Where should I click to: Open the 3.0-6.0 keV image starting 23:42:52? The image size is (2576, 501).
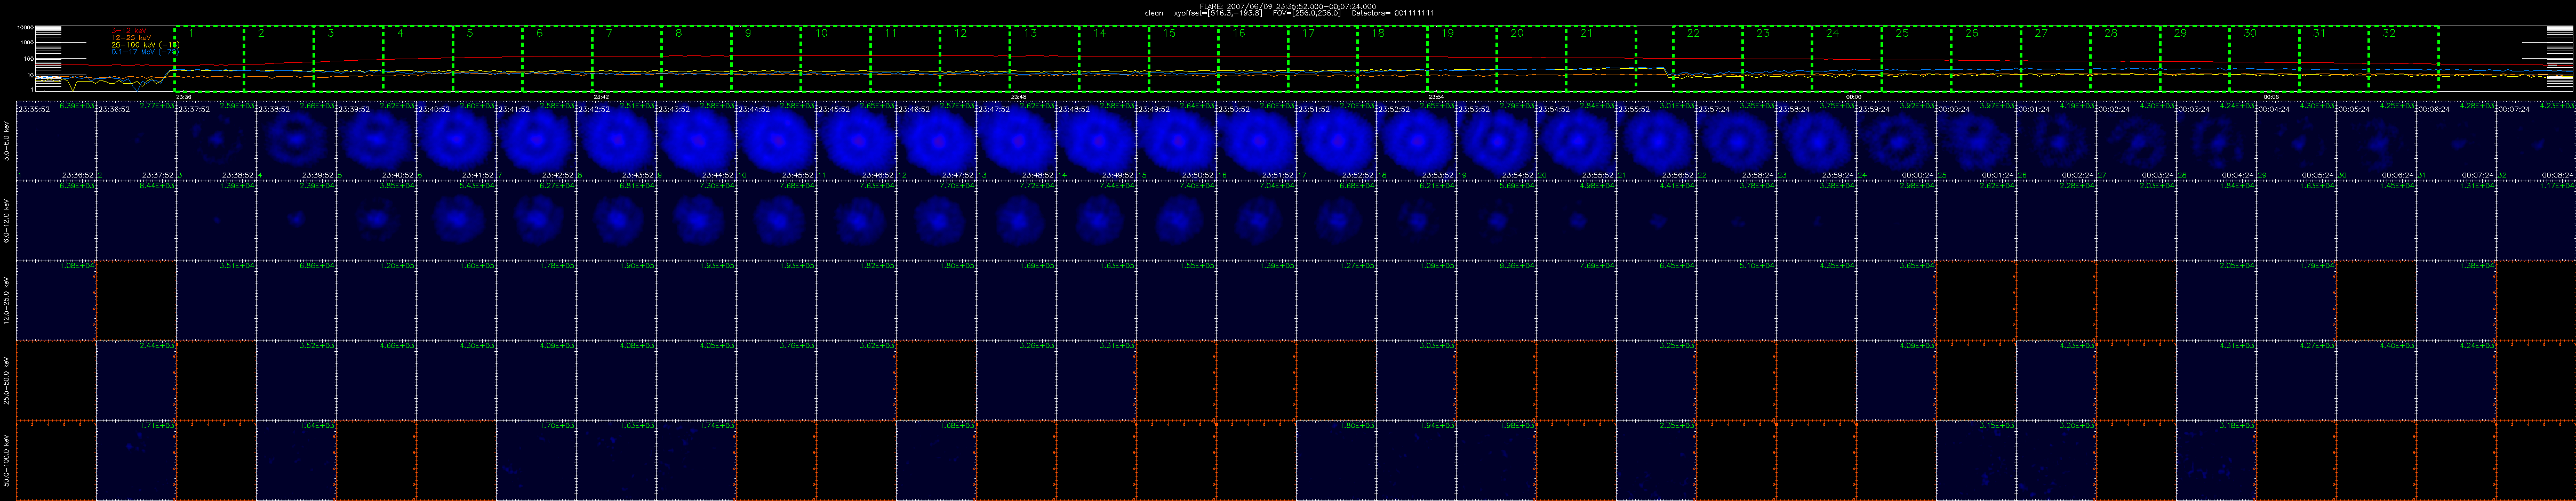pos(616,141)
